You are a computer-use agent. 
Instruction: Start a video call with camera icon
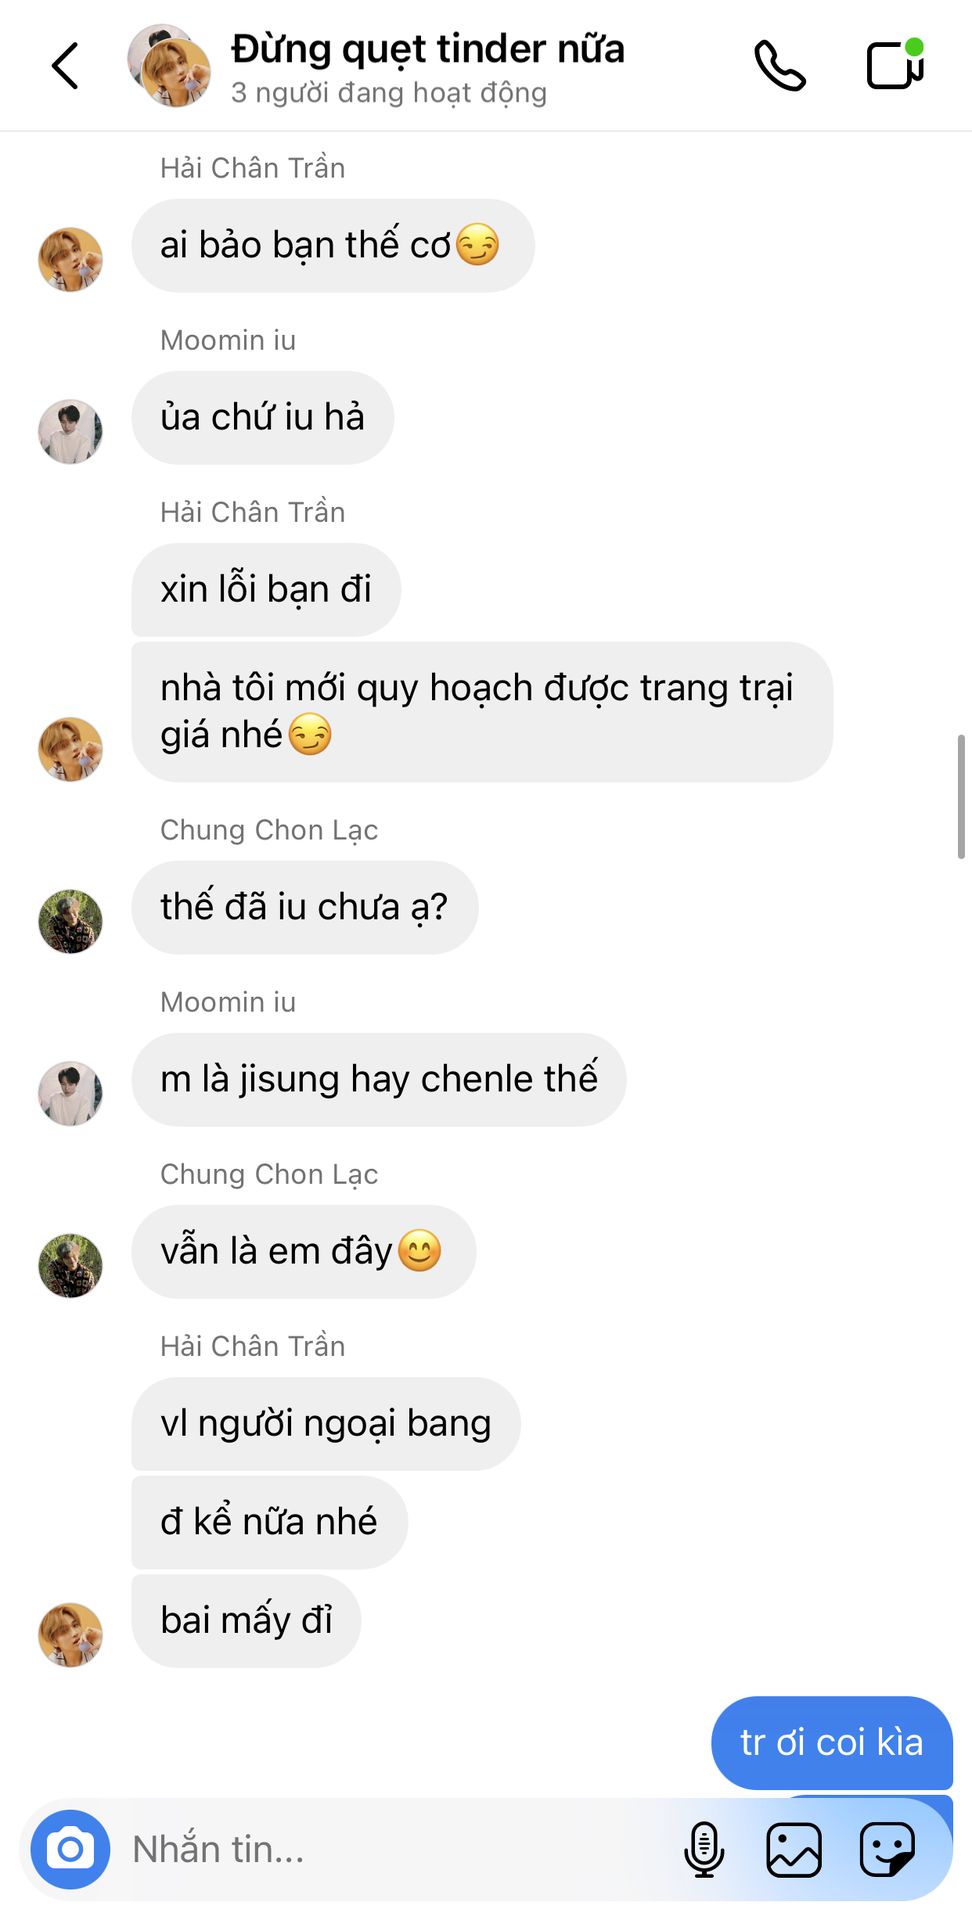(x=895, y=65)
